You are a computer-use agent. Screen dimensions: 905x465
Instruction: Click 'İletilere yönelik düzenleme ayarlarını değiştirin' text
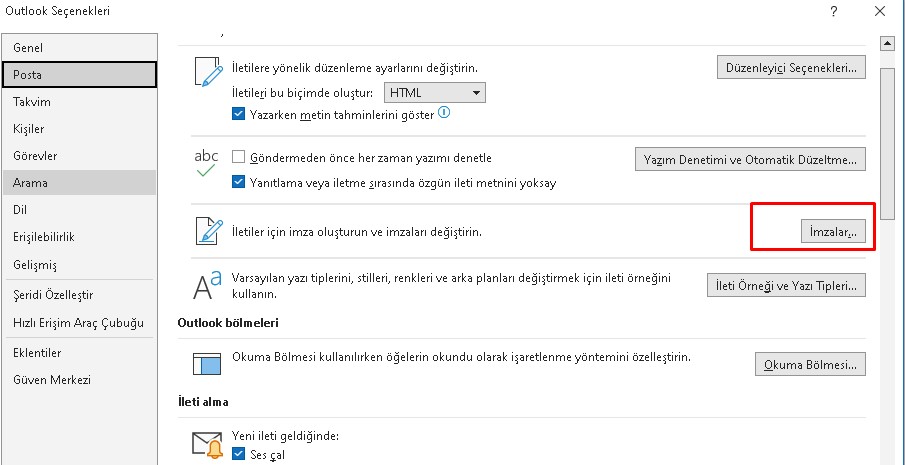(x=354, y=68)
